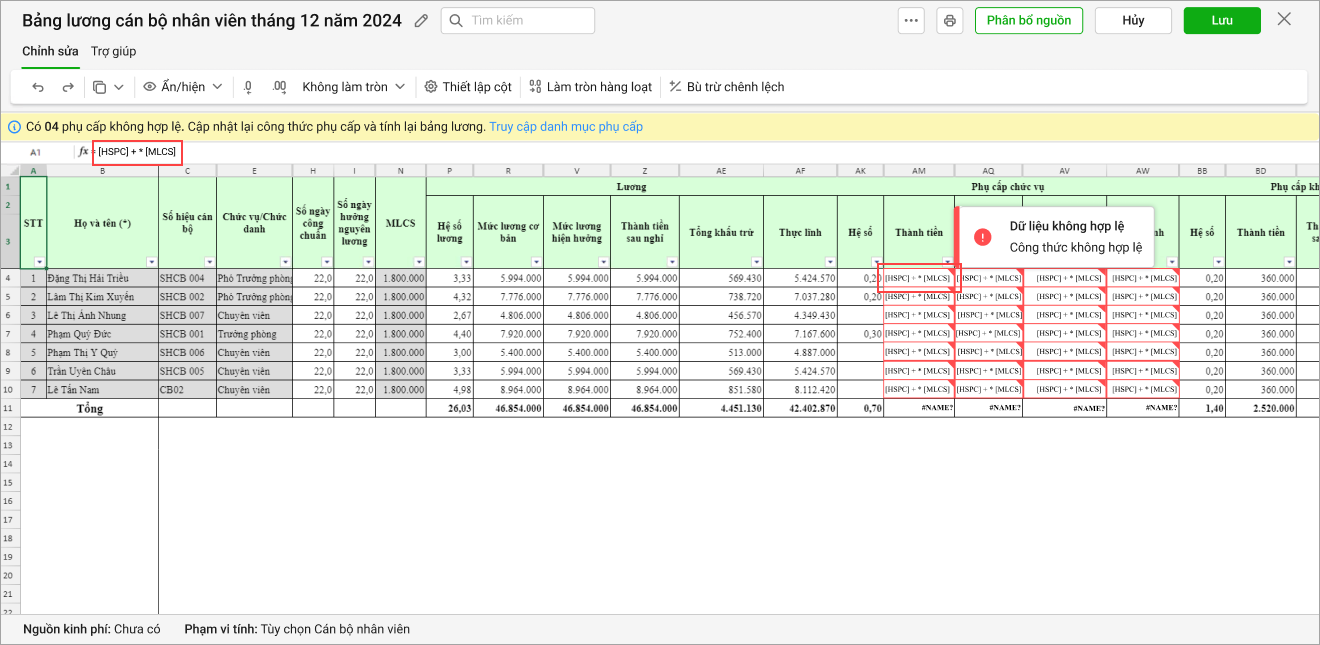Print the payroll with the printer icon
Screen dimensions: 1320x645
(949, 21)
